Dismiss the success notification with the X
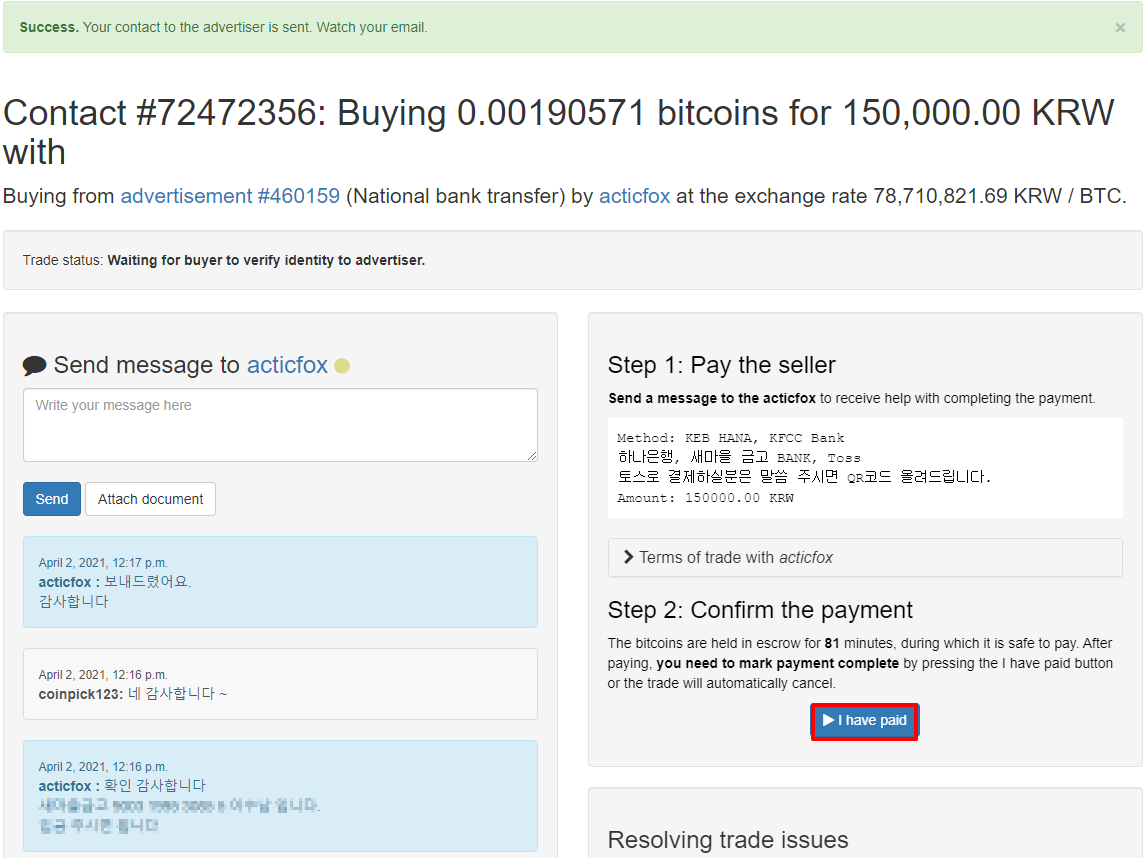 pos(1120,27)
